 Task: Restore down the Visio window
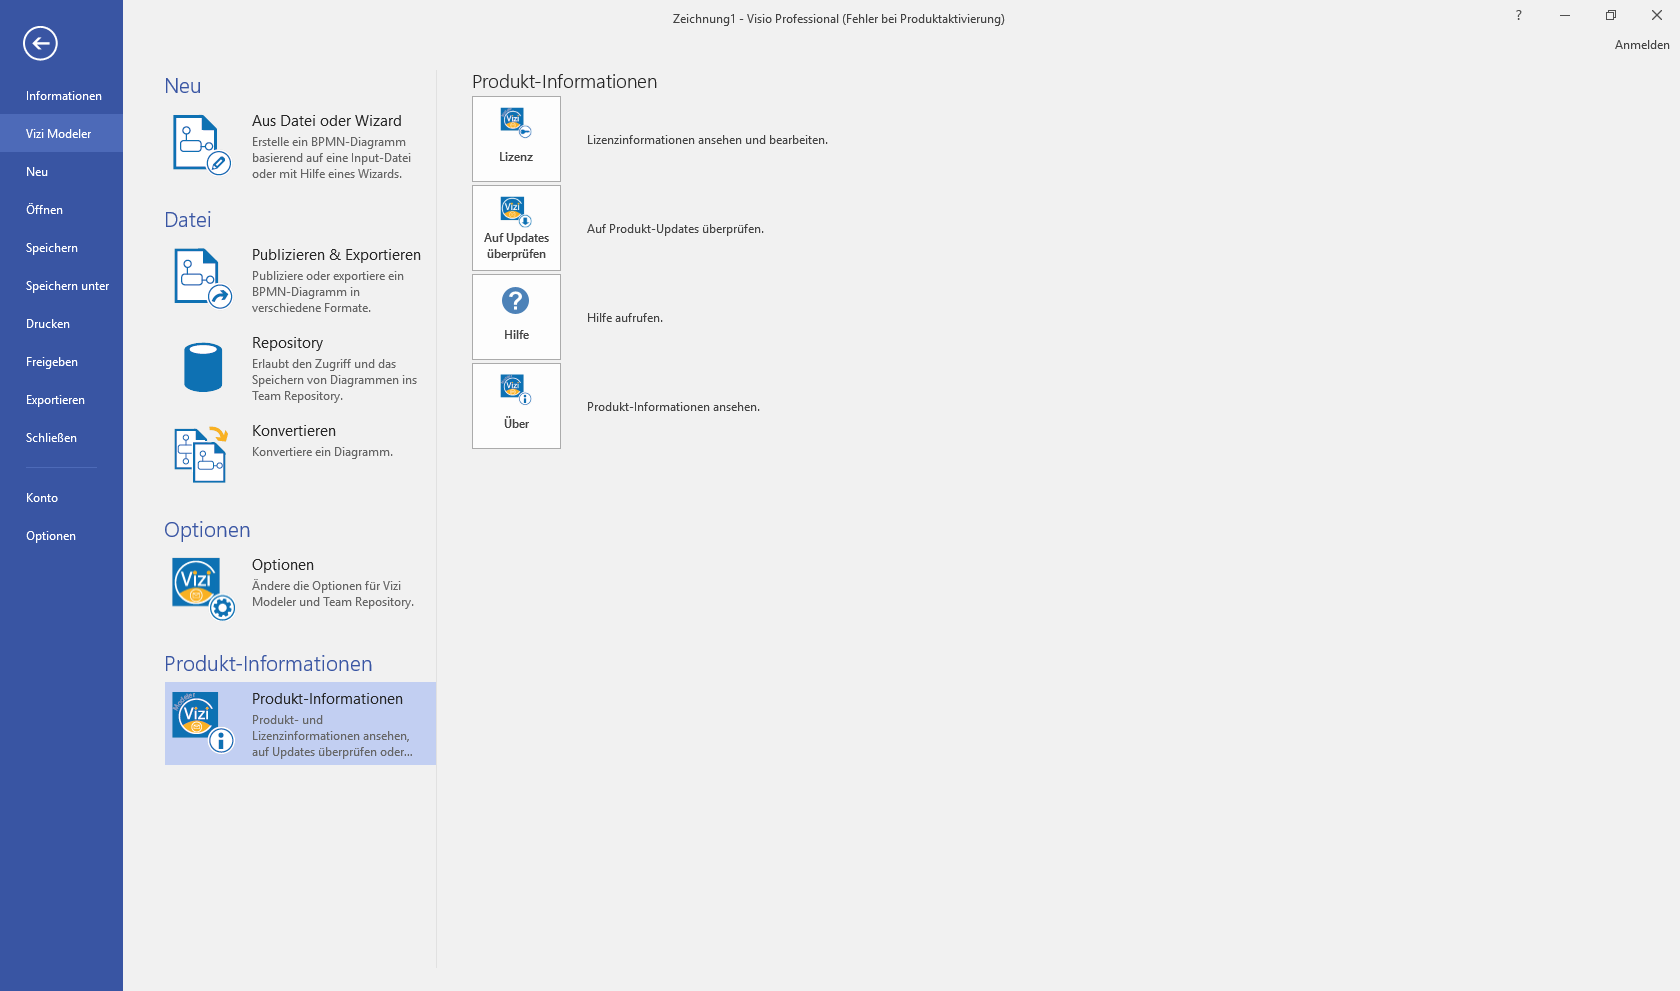click(1611, 15)
